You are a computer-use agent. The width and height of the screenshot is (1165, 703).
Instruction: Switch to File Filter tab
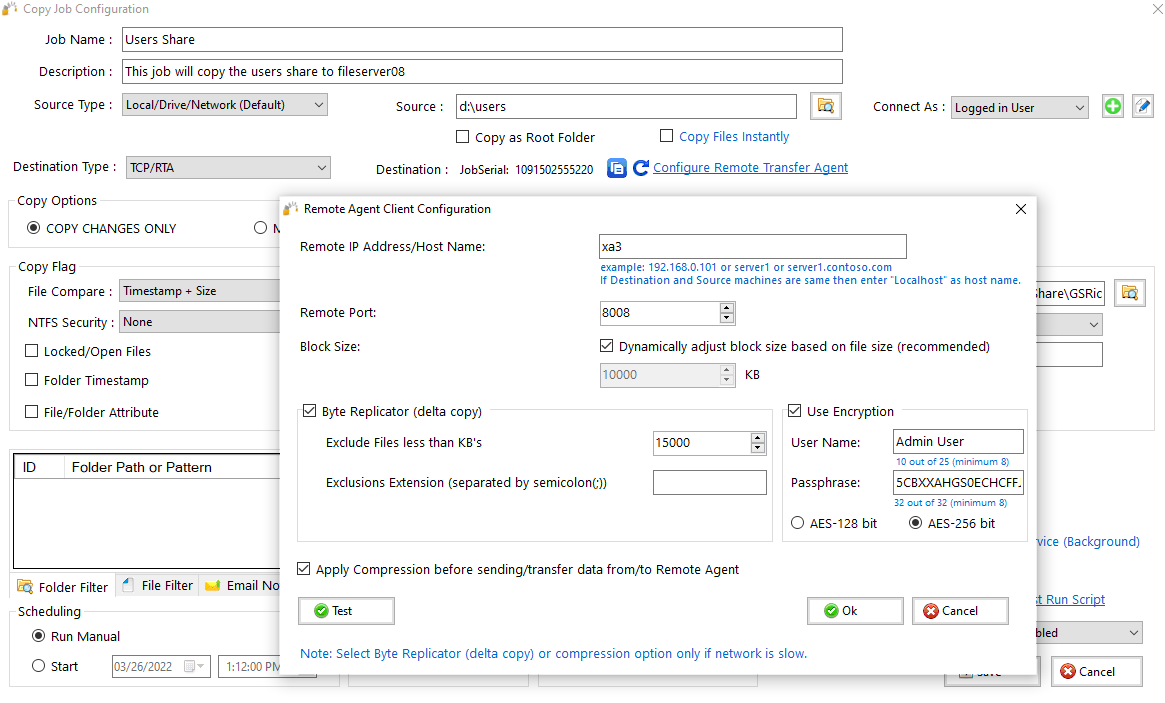coord(158,586)
